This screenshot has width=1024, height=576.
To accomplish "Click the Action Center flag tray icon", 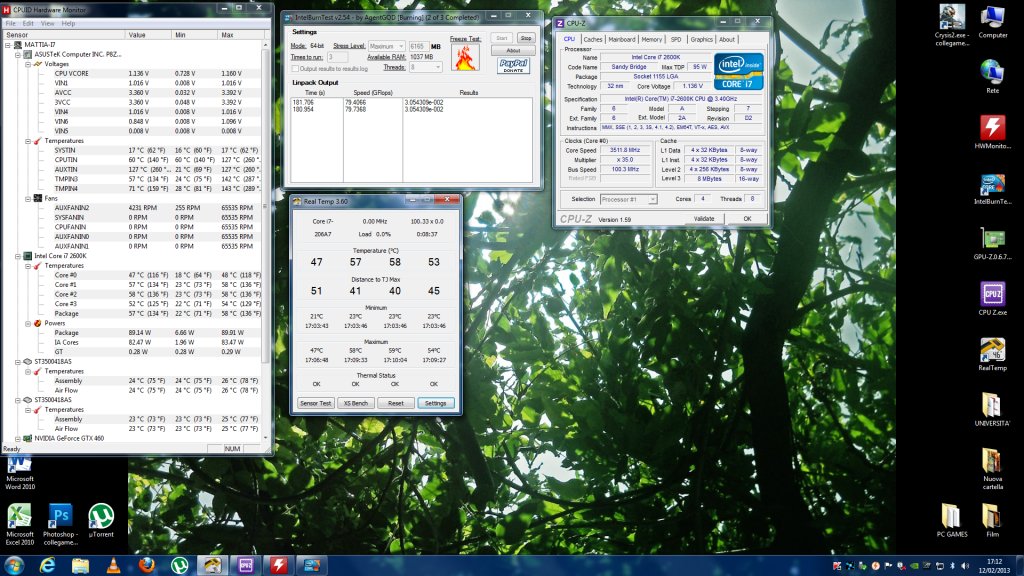I will click(x=888, y=566).
